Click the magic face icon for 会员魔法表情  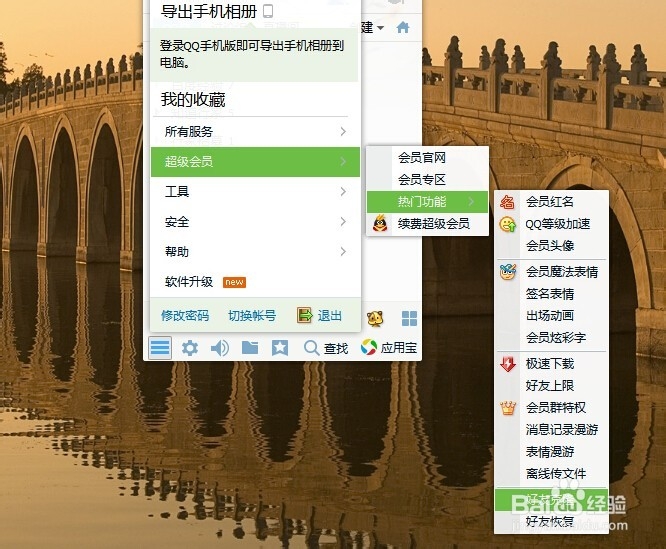click(508, 272)
